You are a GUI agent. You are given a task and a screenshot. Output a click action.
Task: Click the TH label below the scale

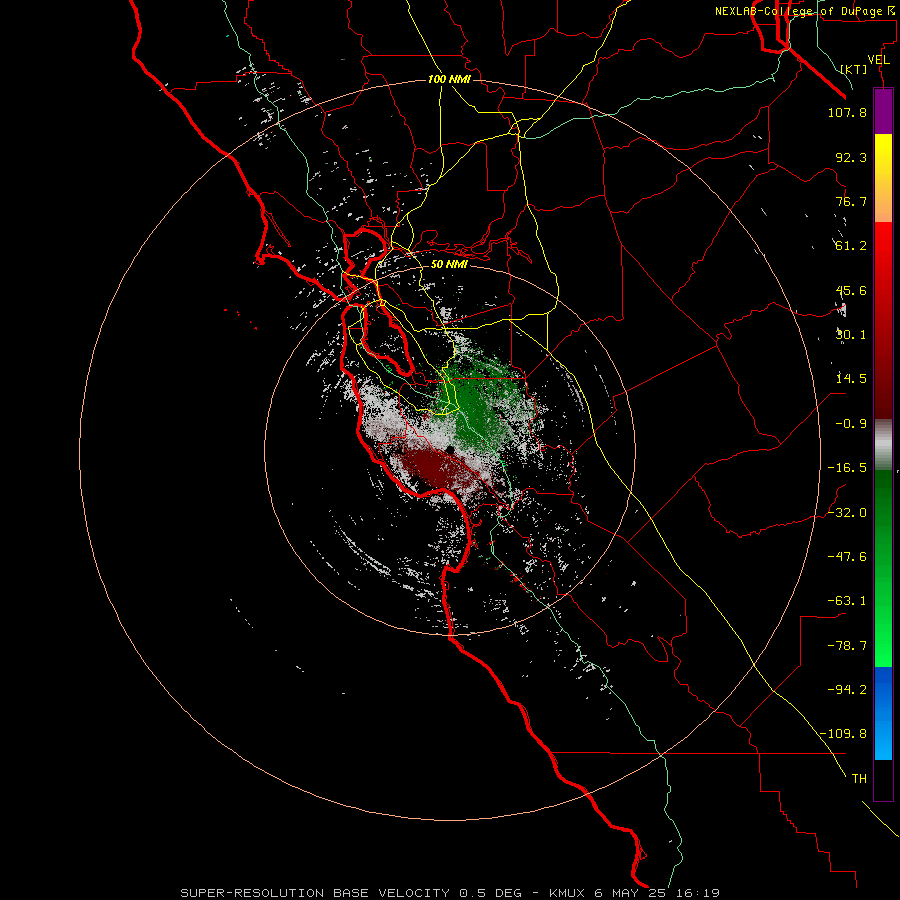(x=859, y=779)
